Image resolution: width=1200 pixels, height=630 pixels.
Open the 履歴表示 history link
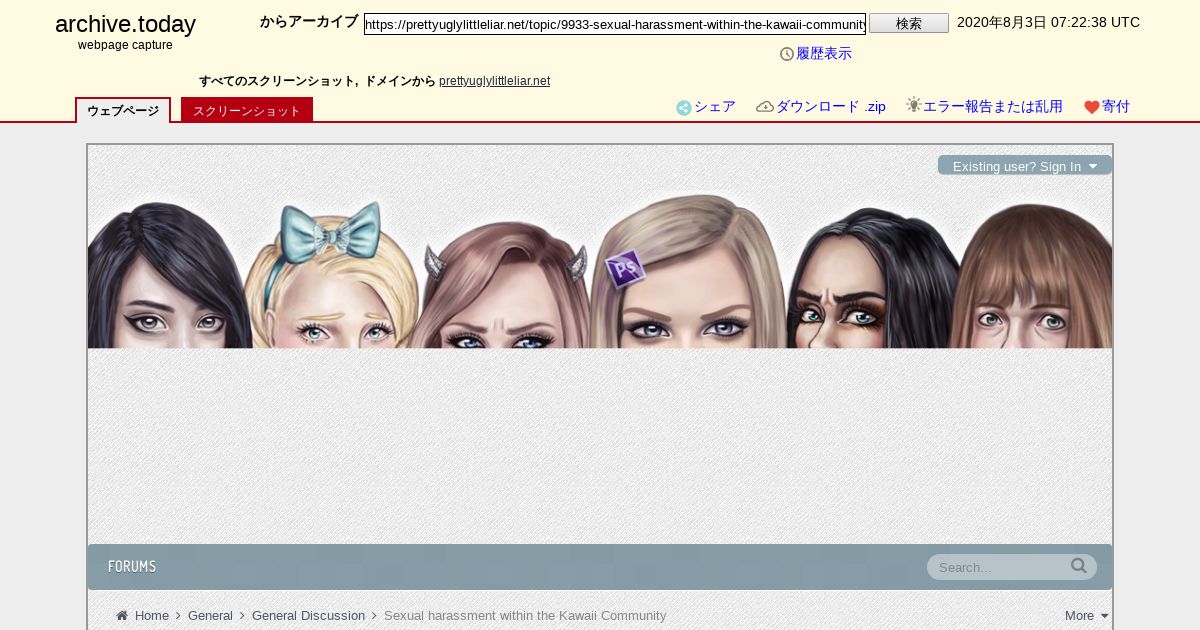[x=824, y=54]
